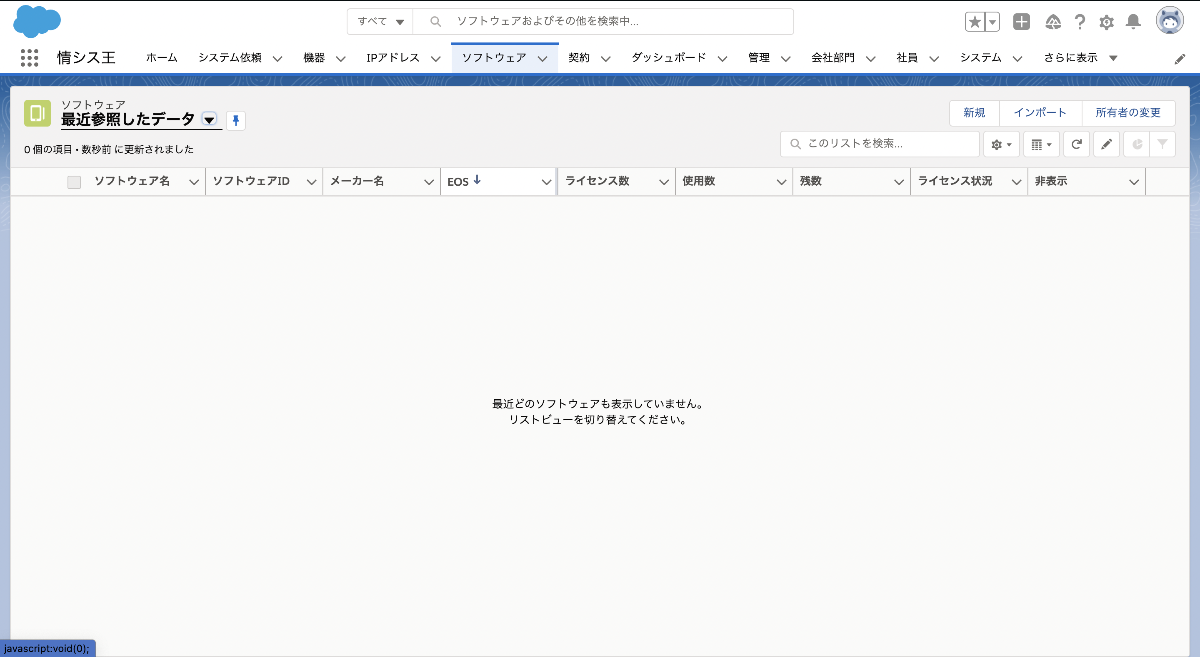The image size is (1200, 657).
Task: Open the Trailhead guidance icon
Action: coord(1052,22)
